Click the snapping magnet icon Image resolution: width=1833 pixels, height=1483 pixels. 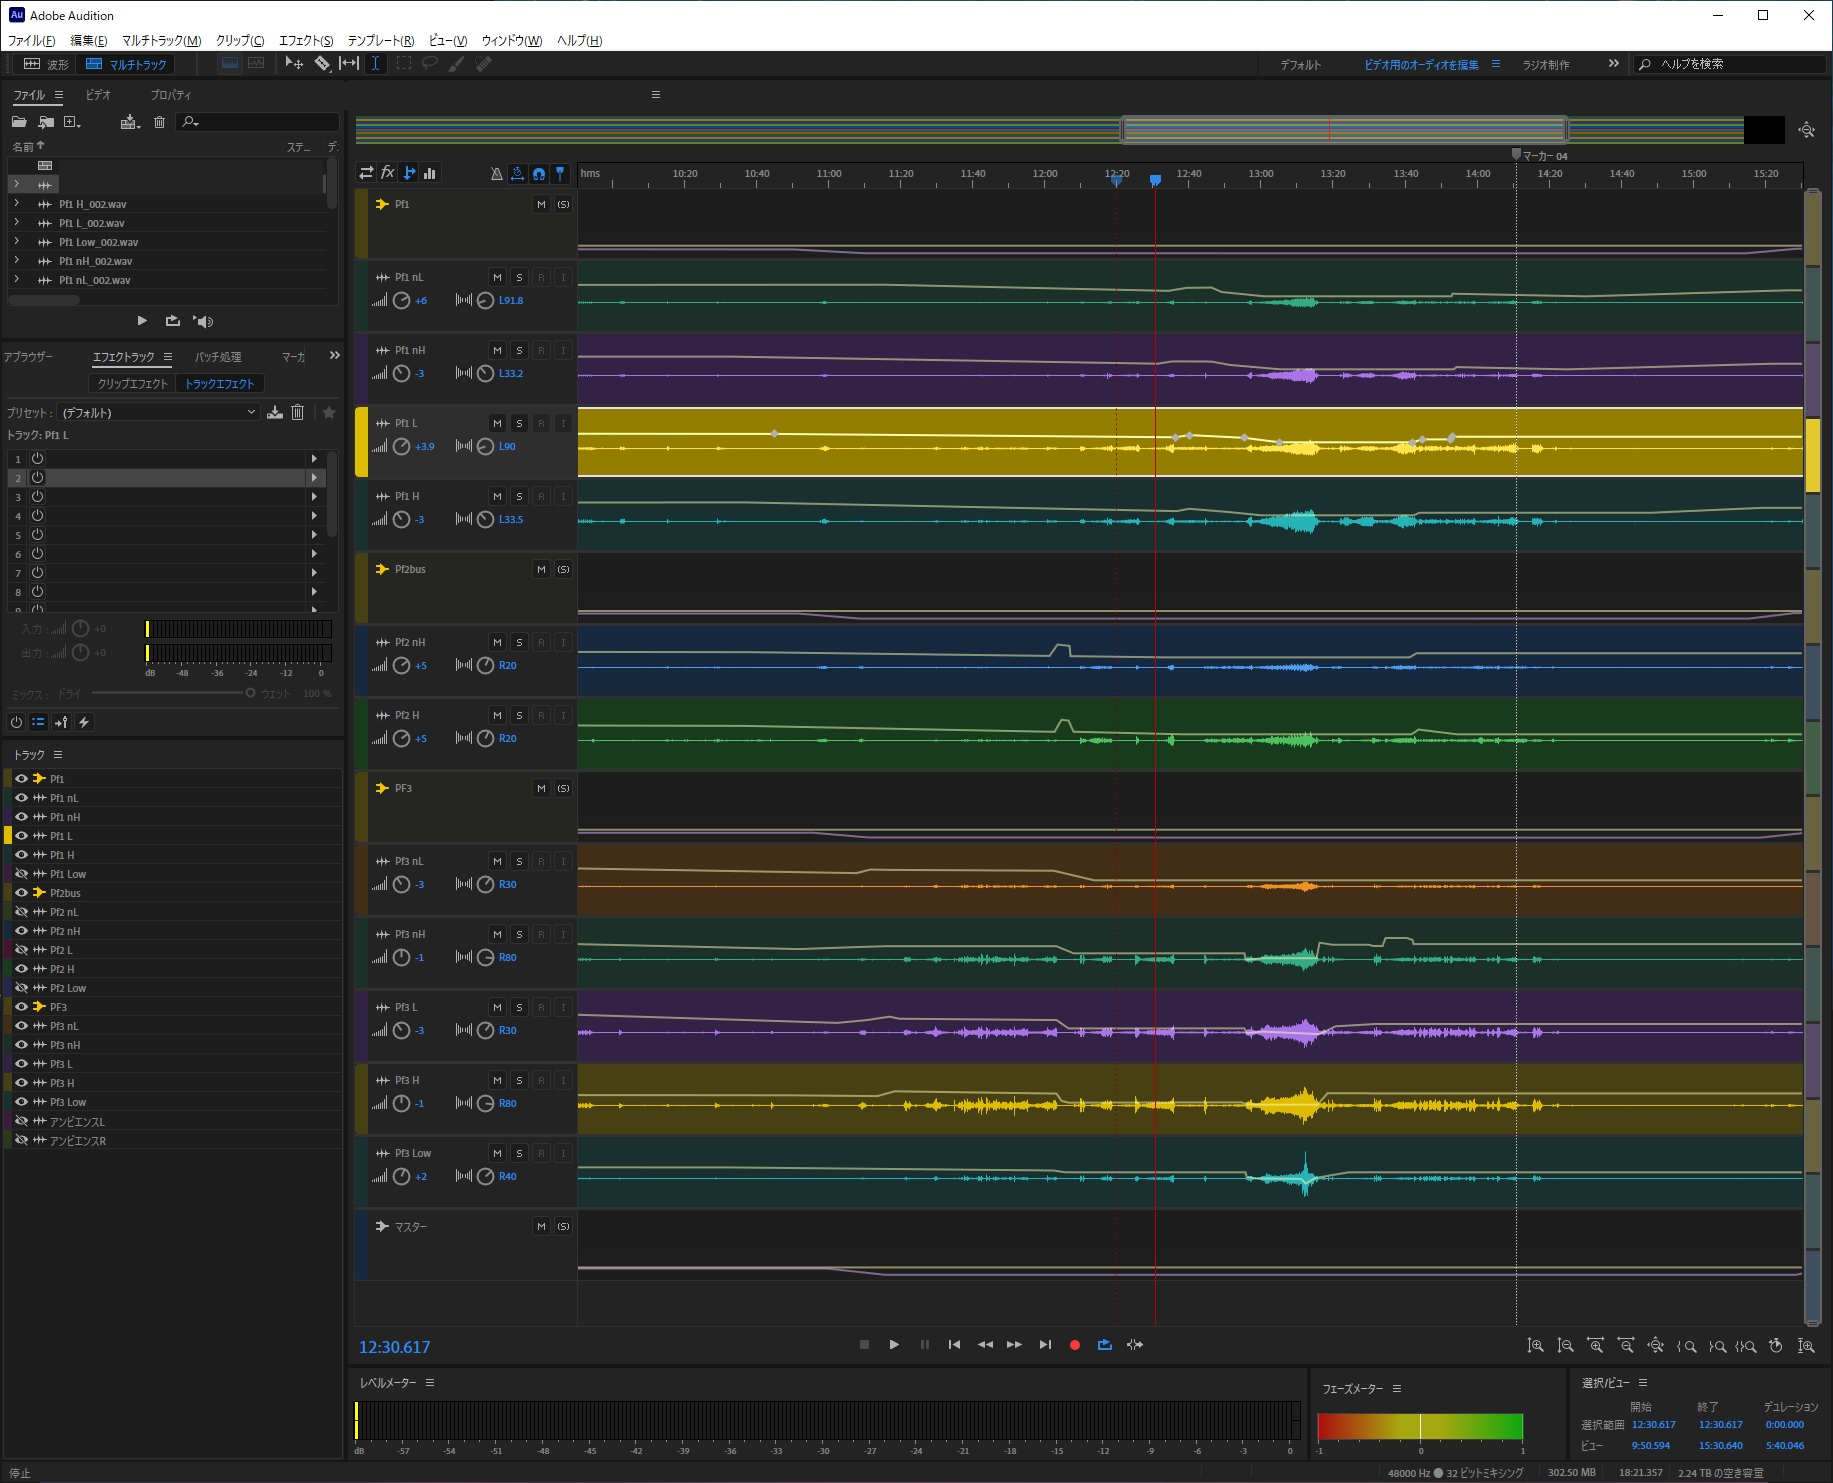pyautogui.click(x=538, y=174)
